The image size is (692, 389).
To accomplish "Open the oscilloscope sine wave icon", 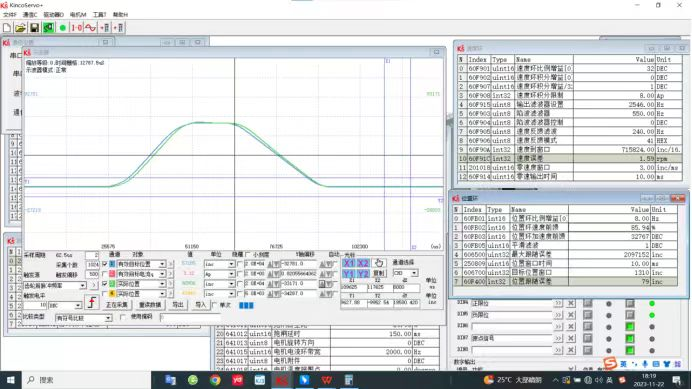I will (90, 28).
